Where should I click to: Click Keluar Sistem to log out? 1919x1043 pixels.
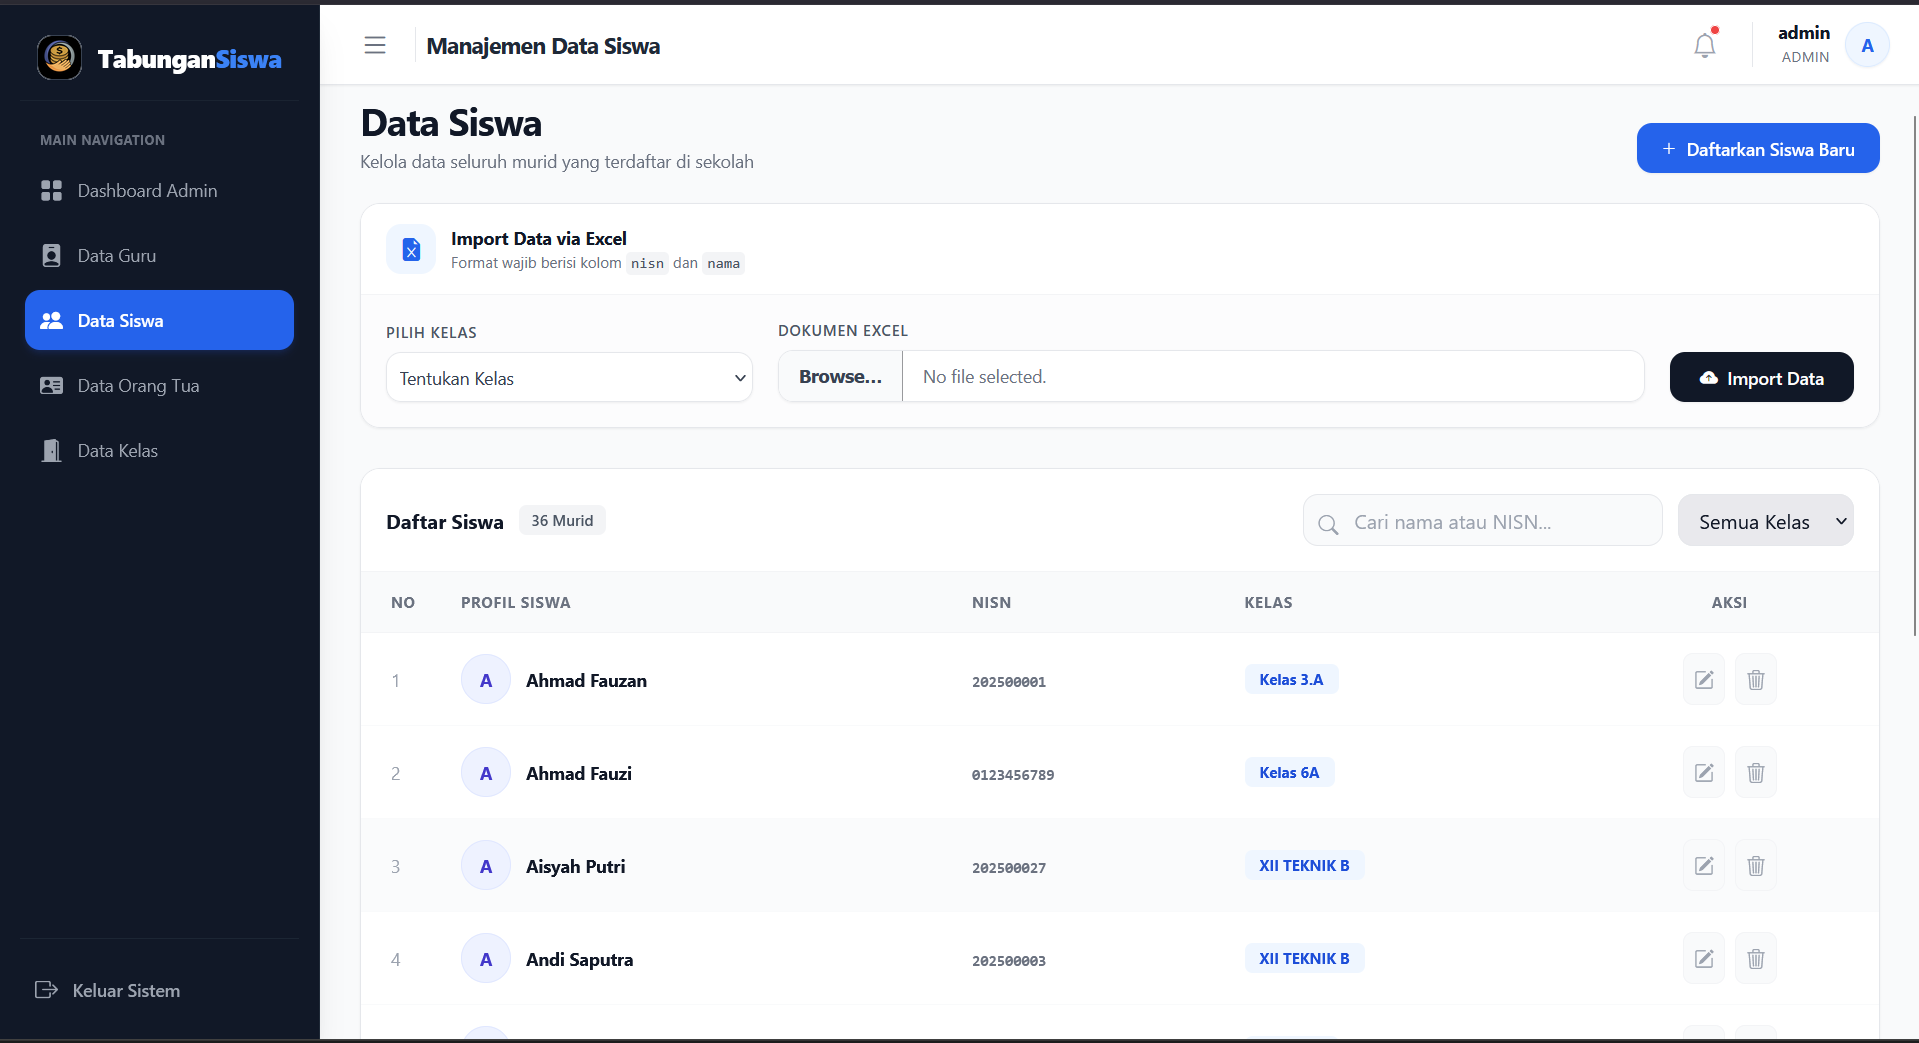[x=108, y=990]
